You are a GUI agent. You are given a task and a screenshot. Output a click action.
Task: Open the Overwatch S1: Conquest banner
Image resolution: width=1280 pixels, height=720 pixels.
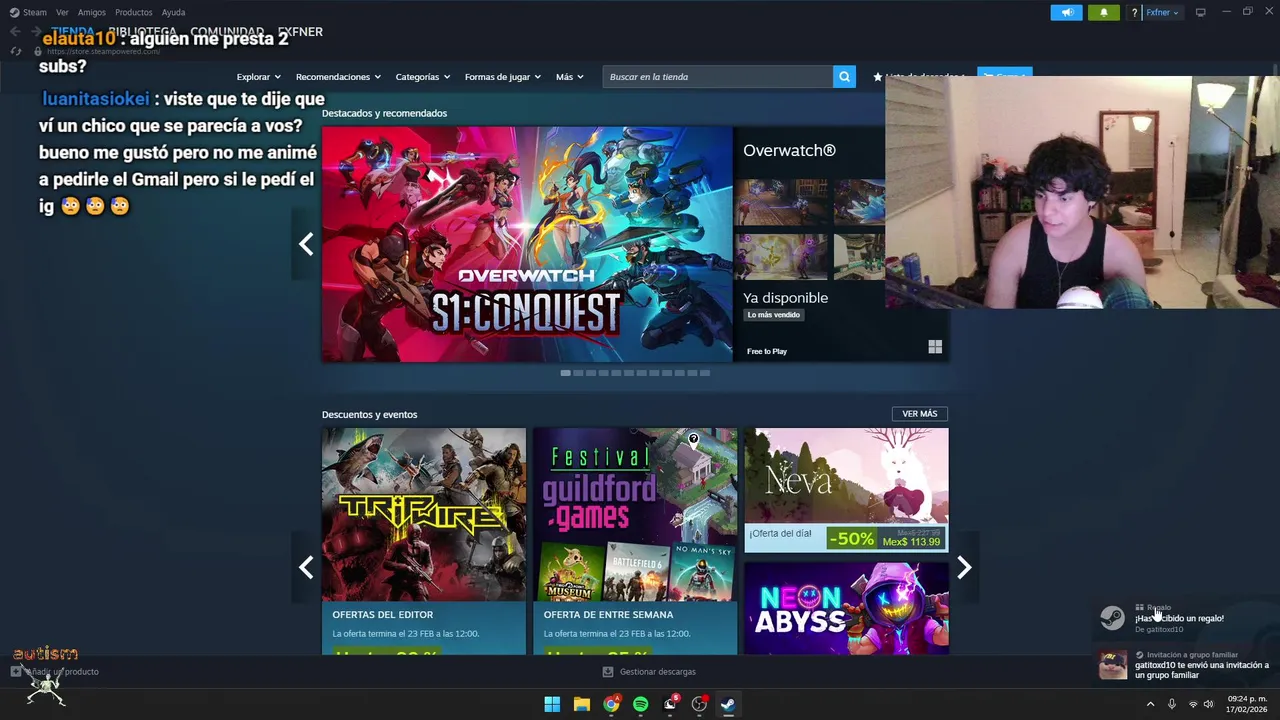(x=527, y=244)
